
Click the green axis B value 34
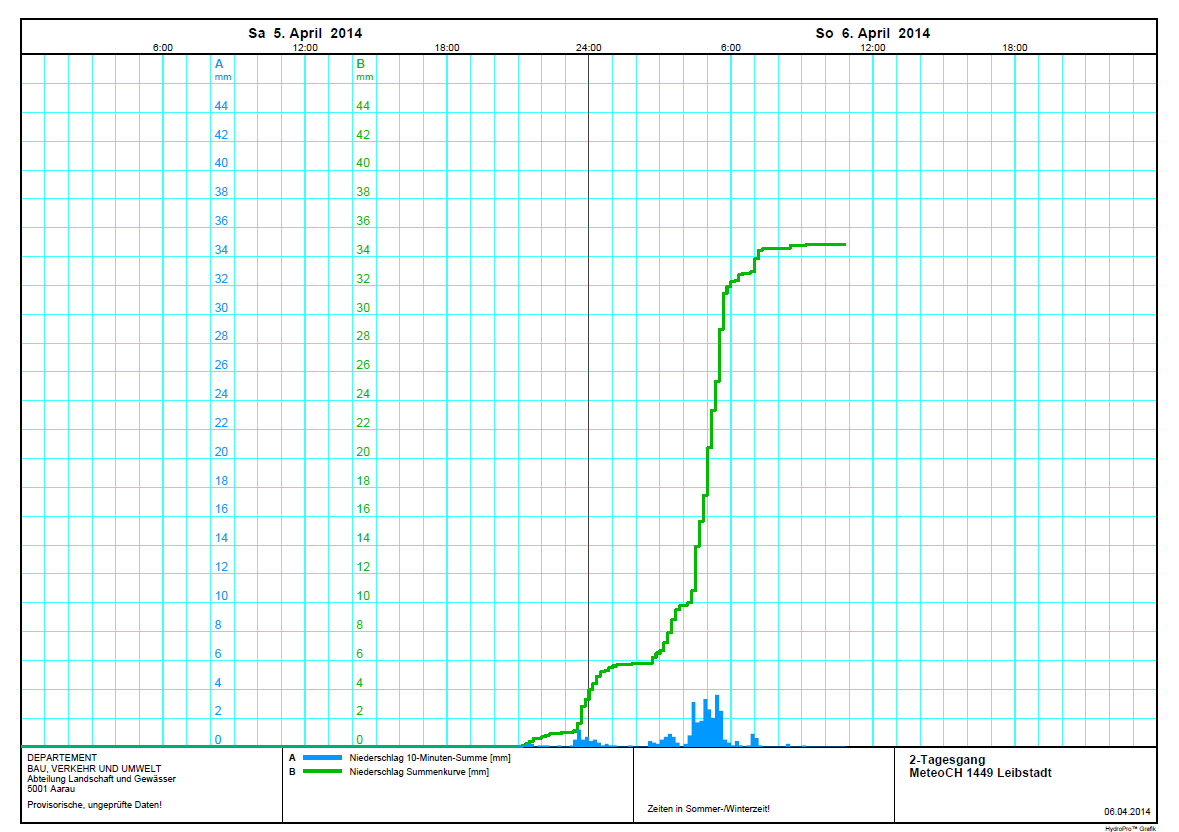click(362, 250)
